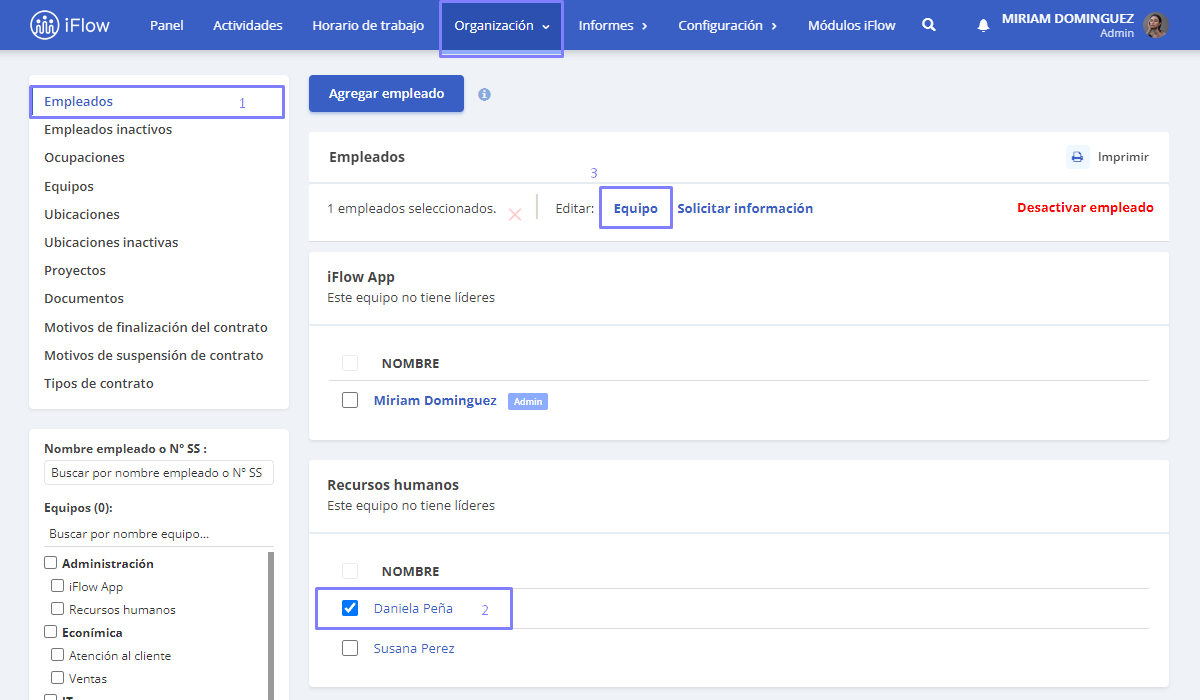Open Ubicaciones in the sidebar
The image size is (1200, 700).
pyautogui.click(x=82, y=214)
